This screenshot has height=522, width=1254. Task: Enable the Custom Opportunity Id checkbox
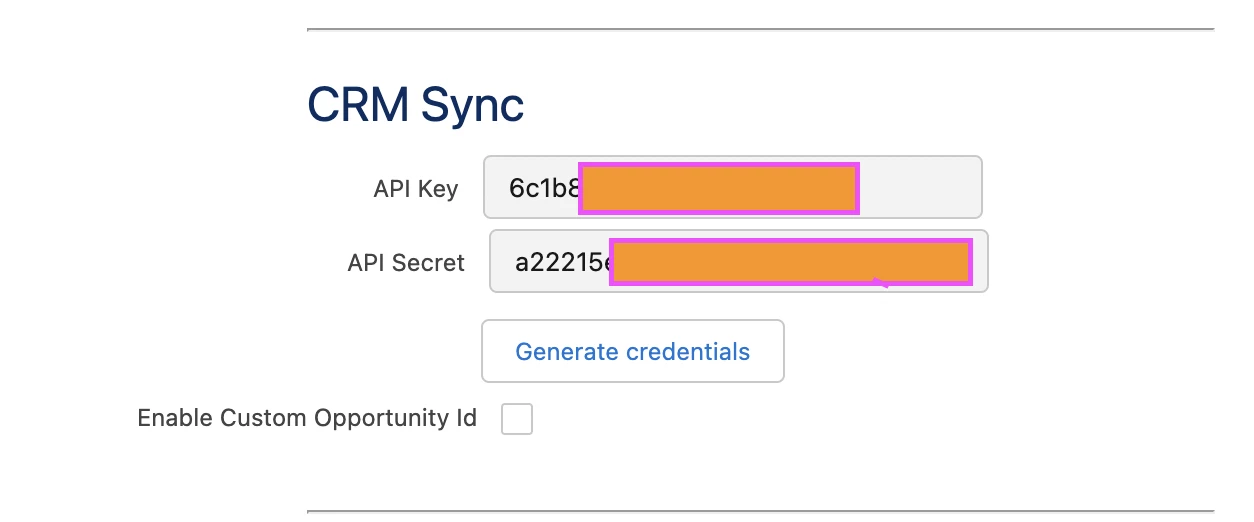(517, 419)
